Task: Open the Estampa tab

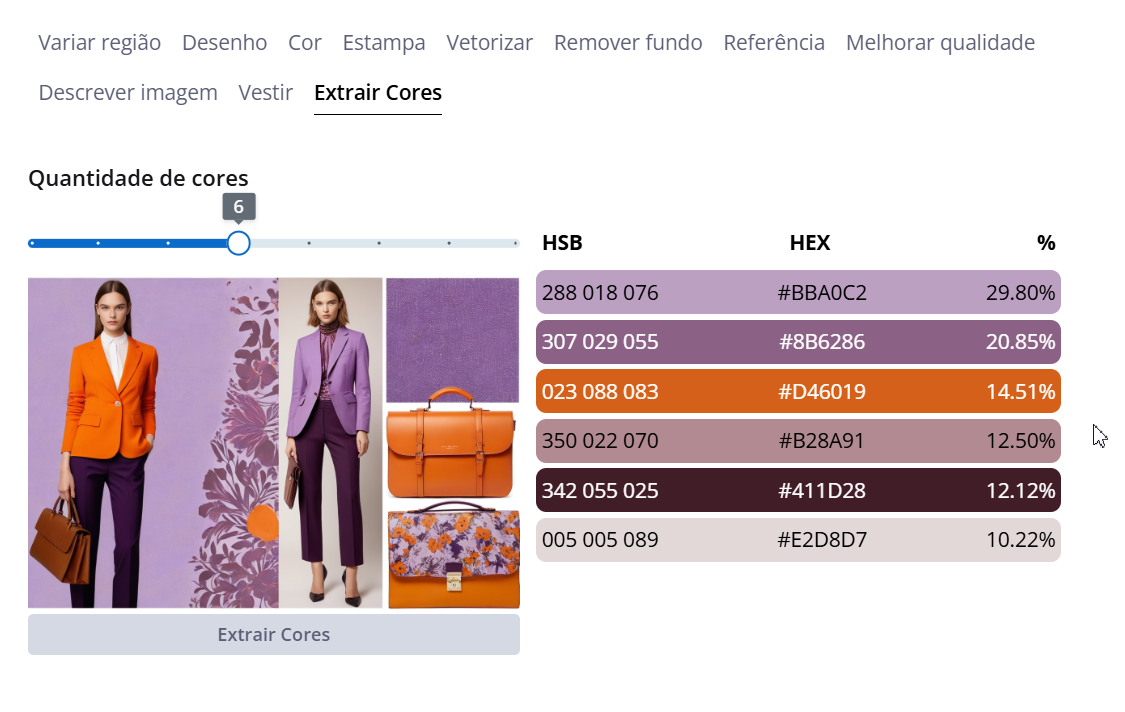Action: click(x=384, y=43)
